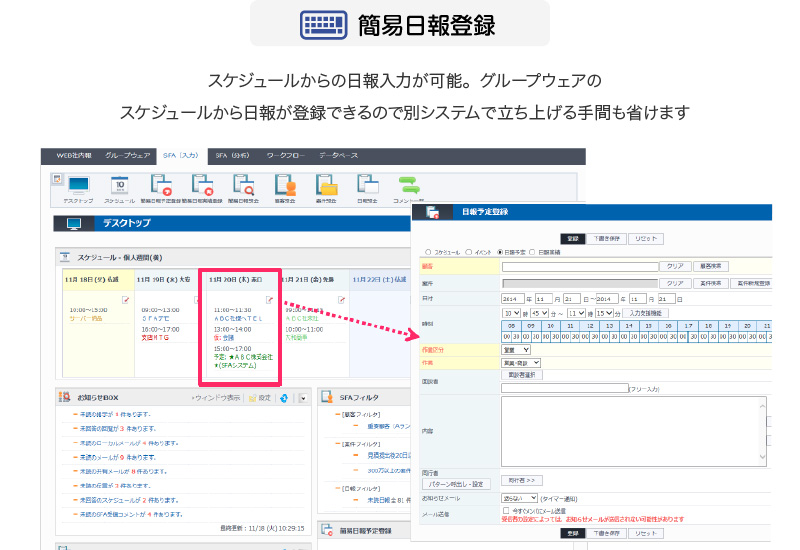Click the 顧客検索 button
The width and height of the screenshot is (800, 550).
pyautogui.click(x=710, y=267)
